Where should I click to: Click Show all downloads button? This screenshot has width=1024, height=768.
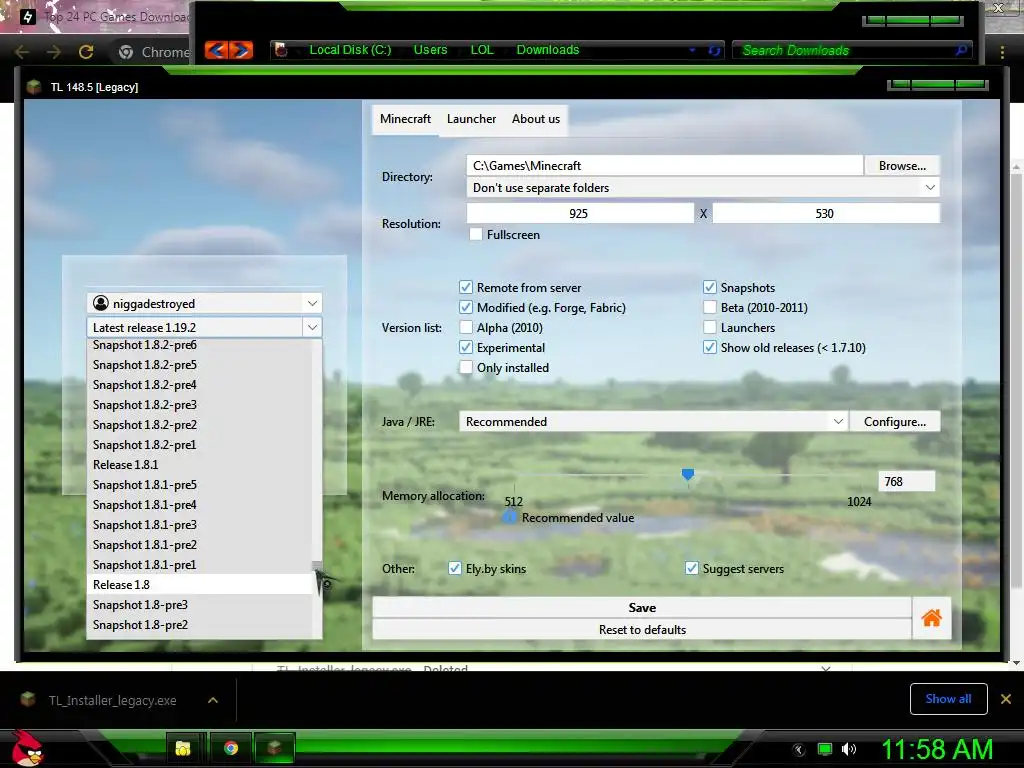coord(948,699)
